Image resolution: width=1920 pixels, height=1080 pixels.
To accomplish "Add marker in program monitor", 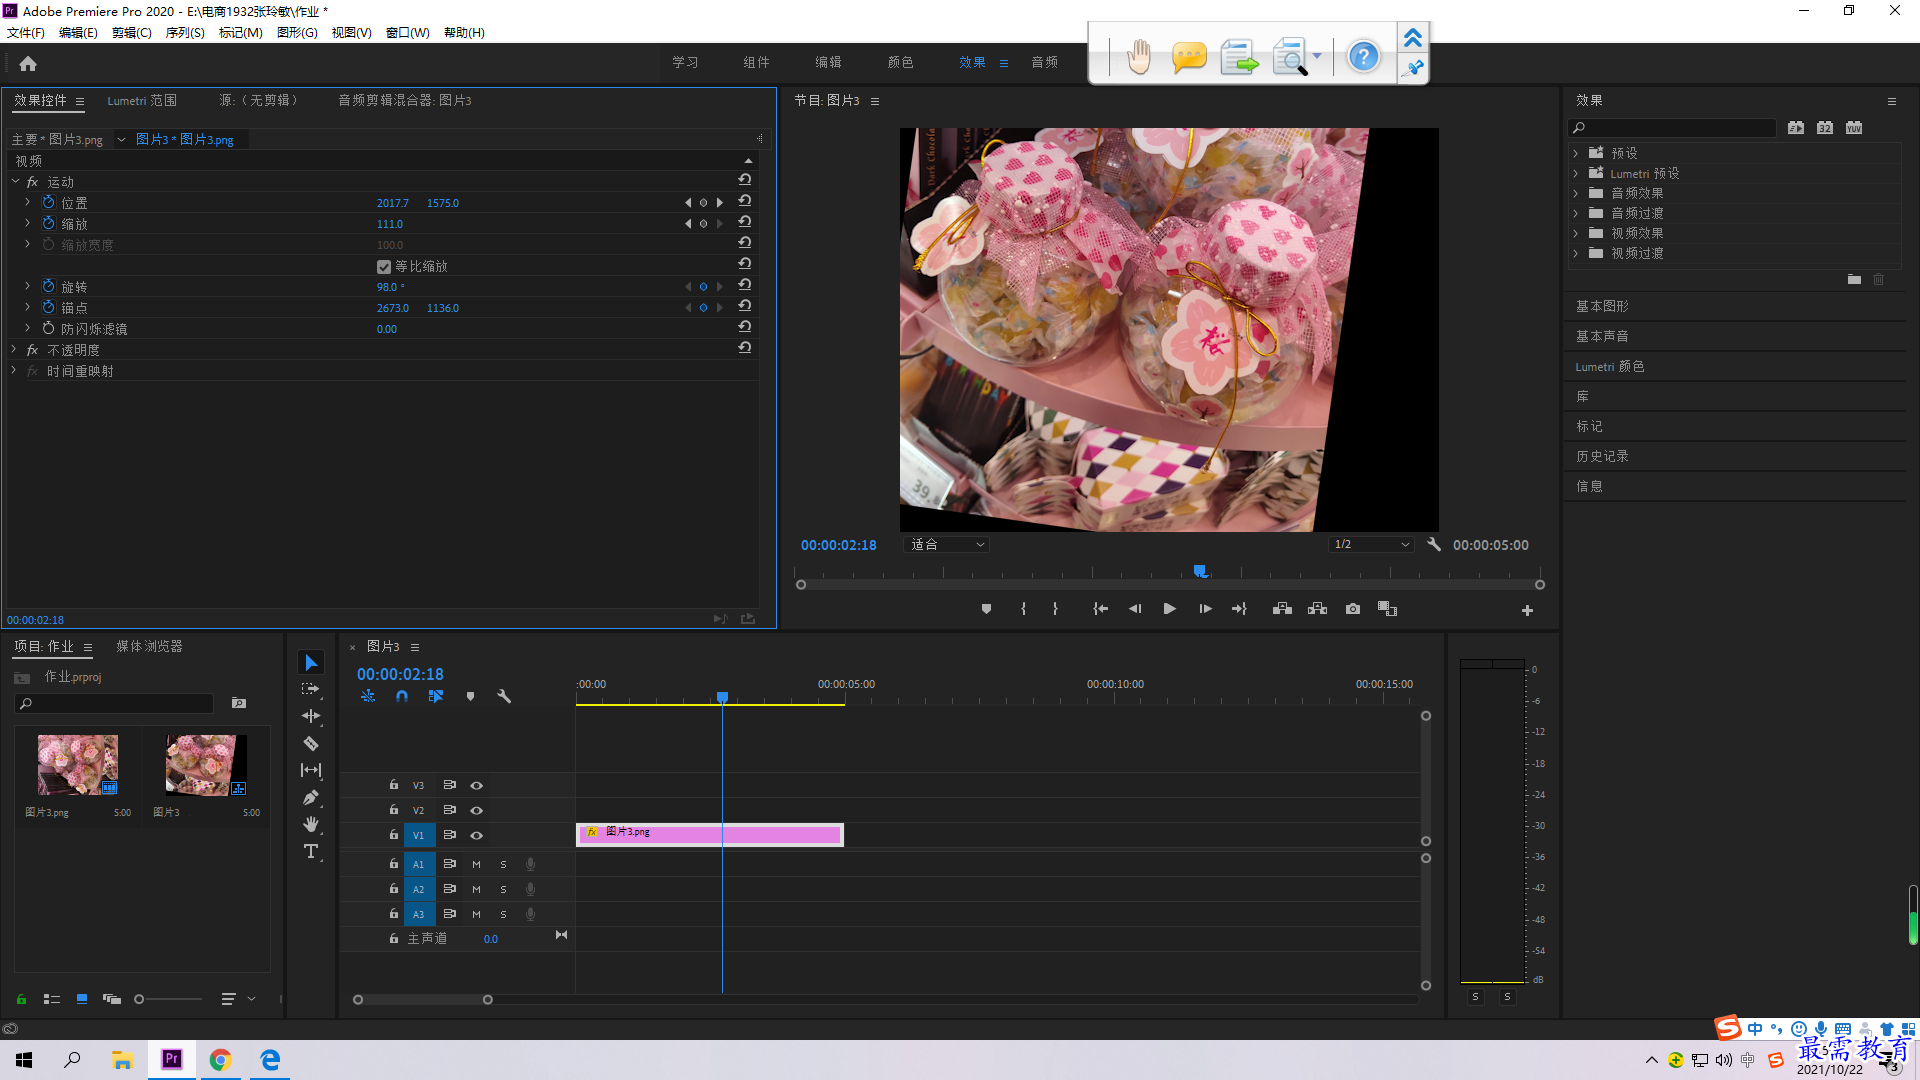I will coord(986,609).
